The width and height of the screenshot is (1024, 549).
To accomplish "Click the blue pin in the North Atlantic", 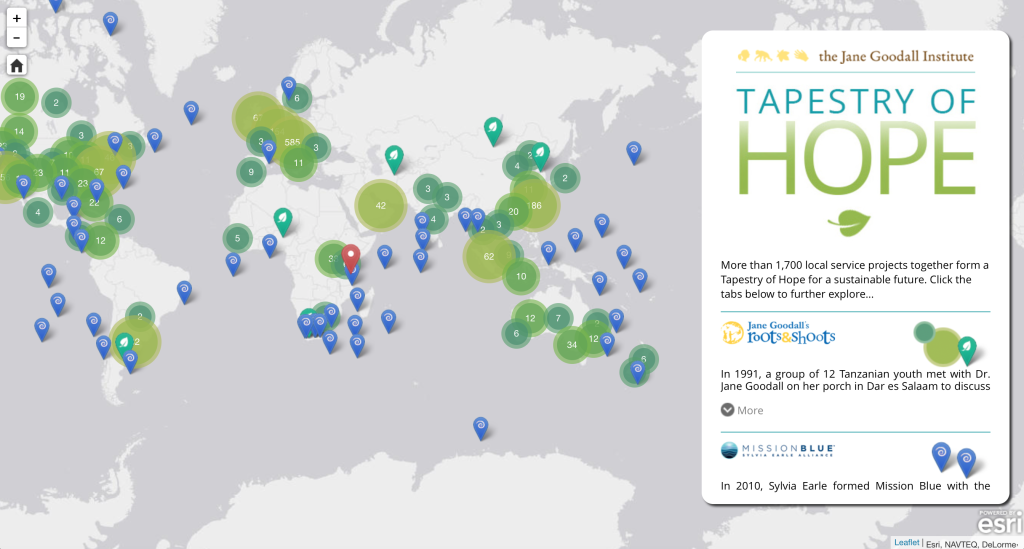I will tap(191, 112).
